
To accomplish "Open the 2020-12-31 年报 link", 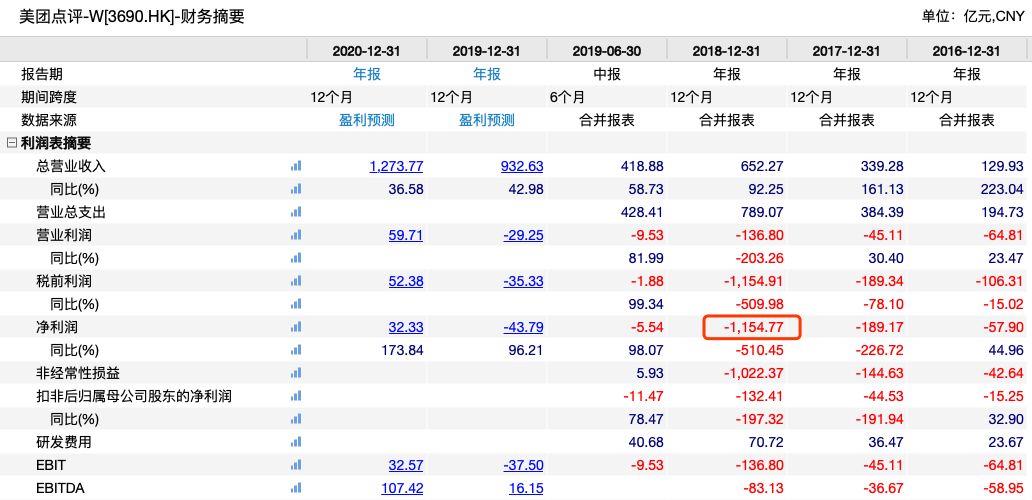I will click(x=366, y=74).
